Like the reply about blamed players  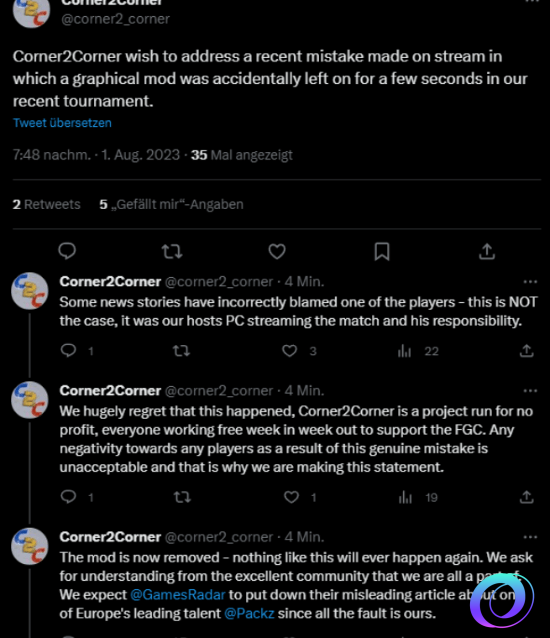click(290, 351)
